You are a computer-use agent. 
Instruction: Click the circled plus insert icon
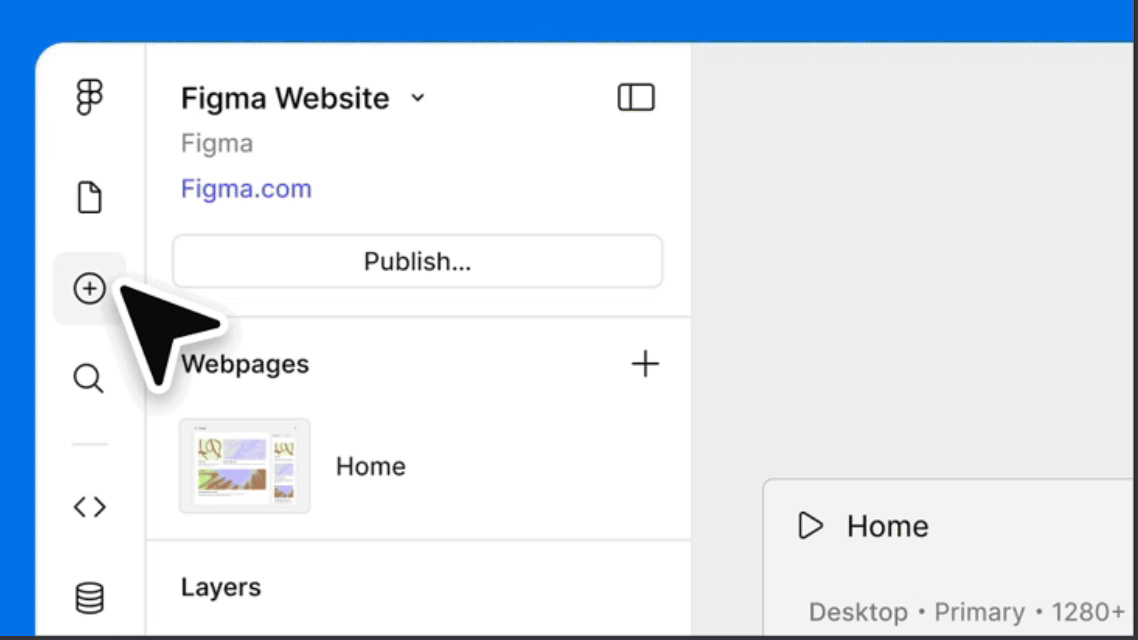pos(89,288)
